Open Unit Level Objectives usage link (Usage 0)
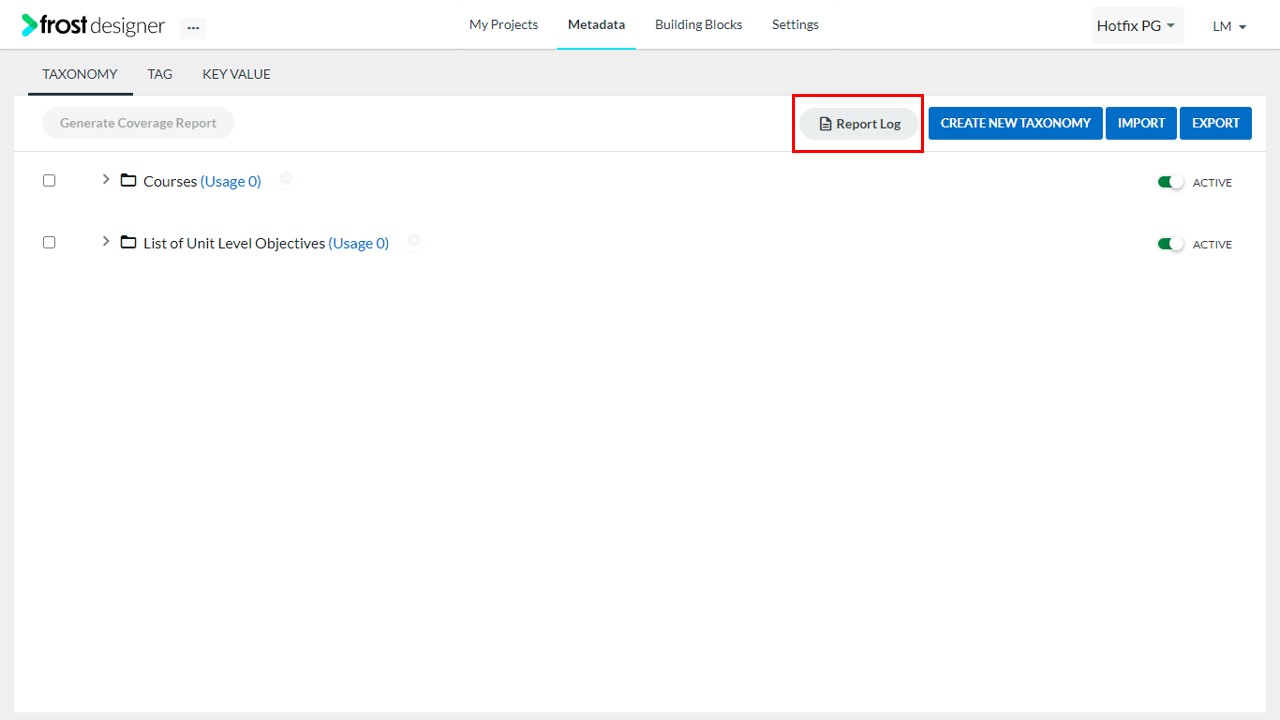The width and height of the screenshot is (1280, 720). point(359,243)
